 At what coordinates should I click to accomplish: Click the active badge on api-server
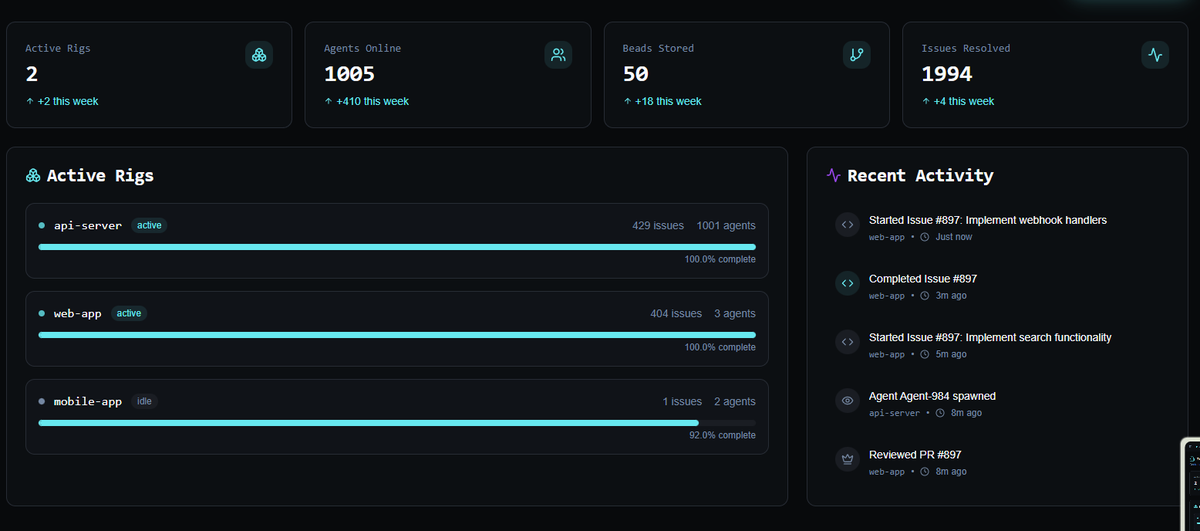click(149, 225)
